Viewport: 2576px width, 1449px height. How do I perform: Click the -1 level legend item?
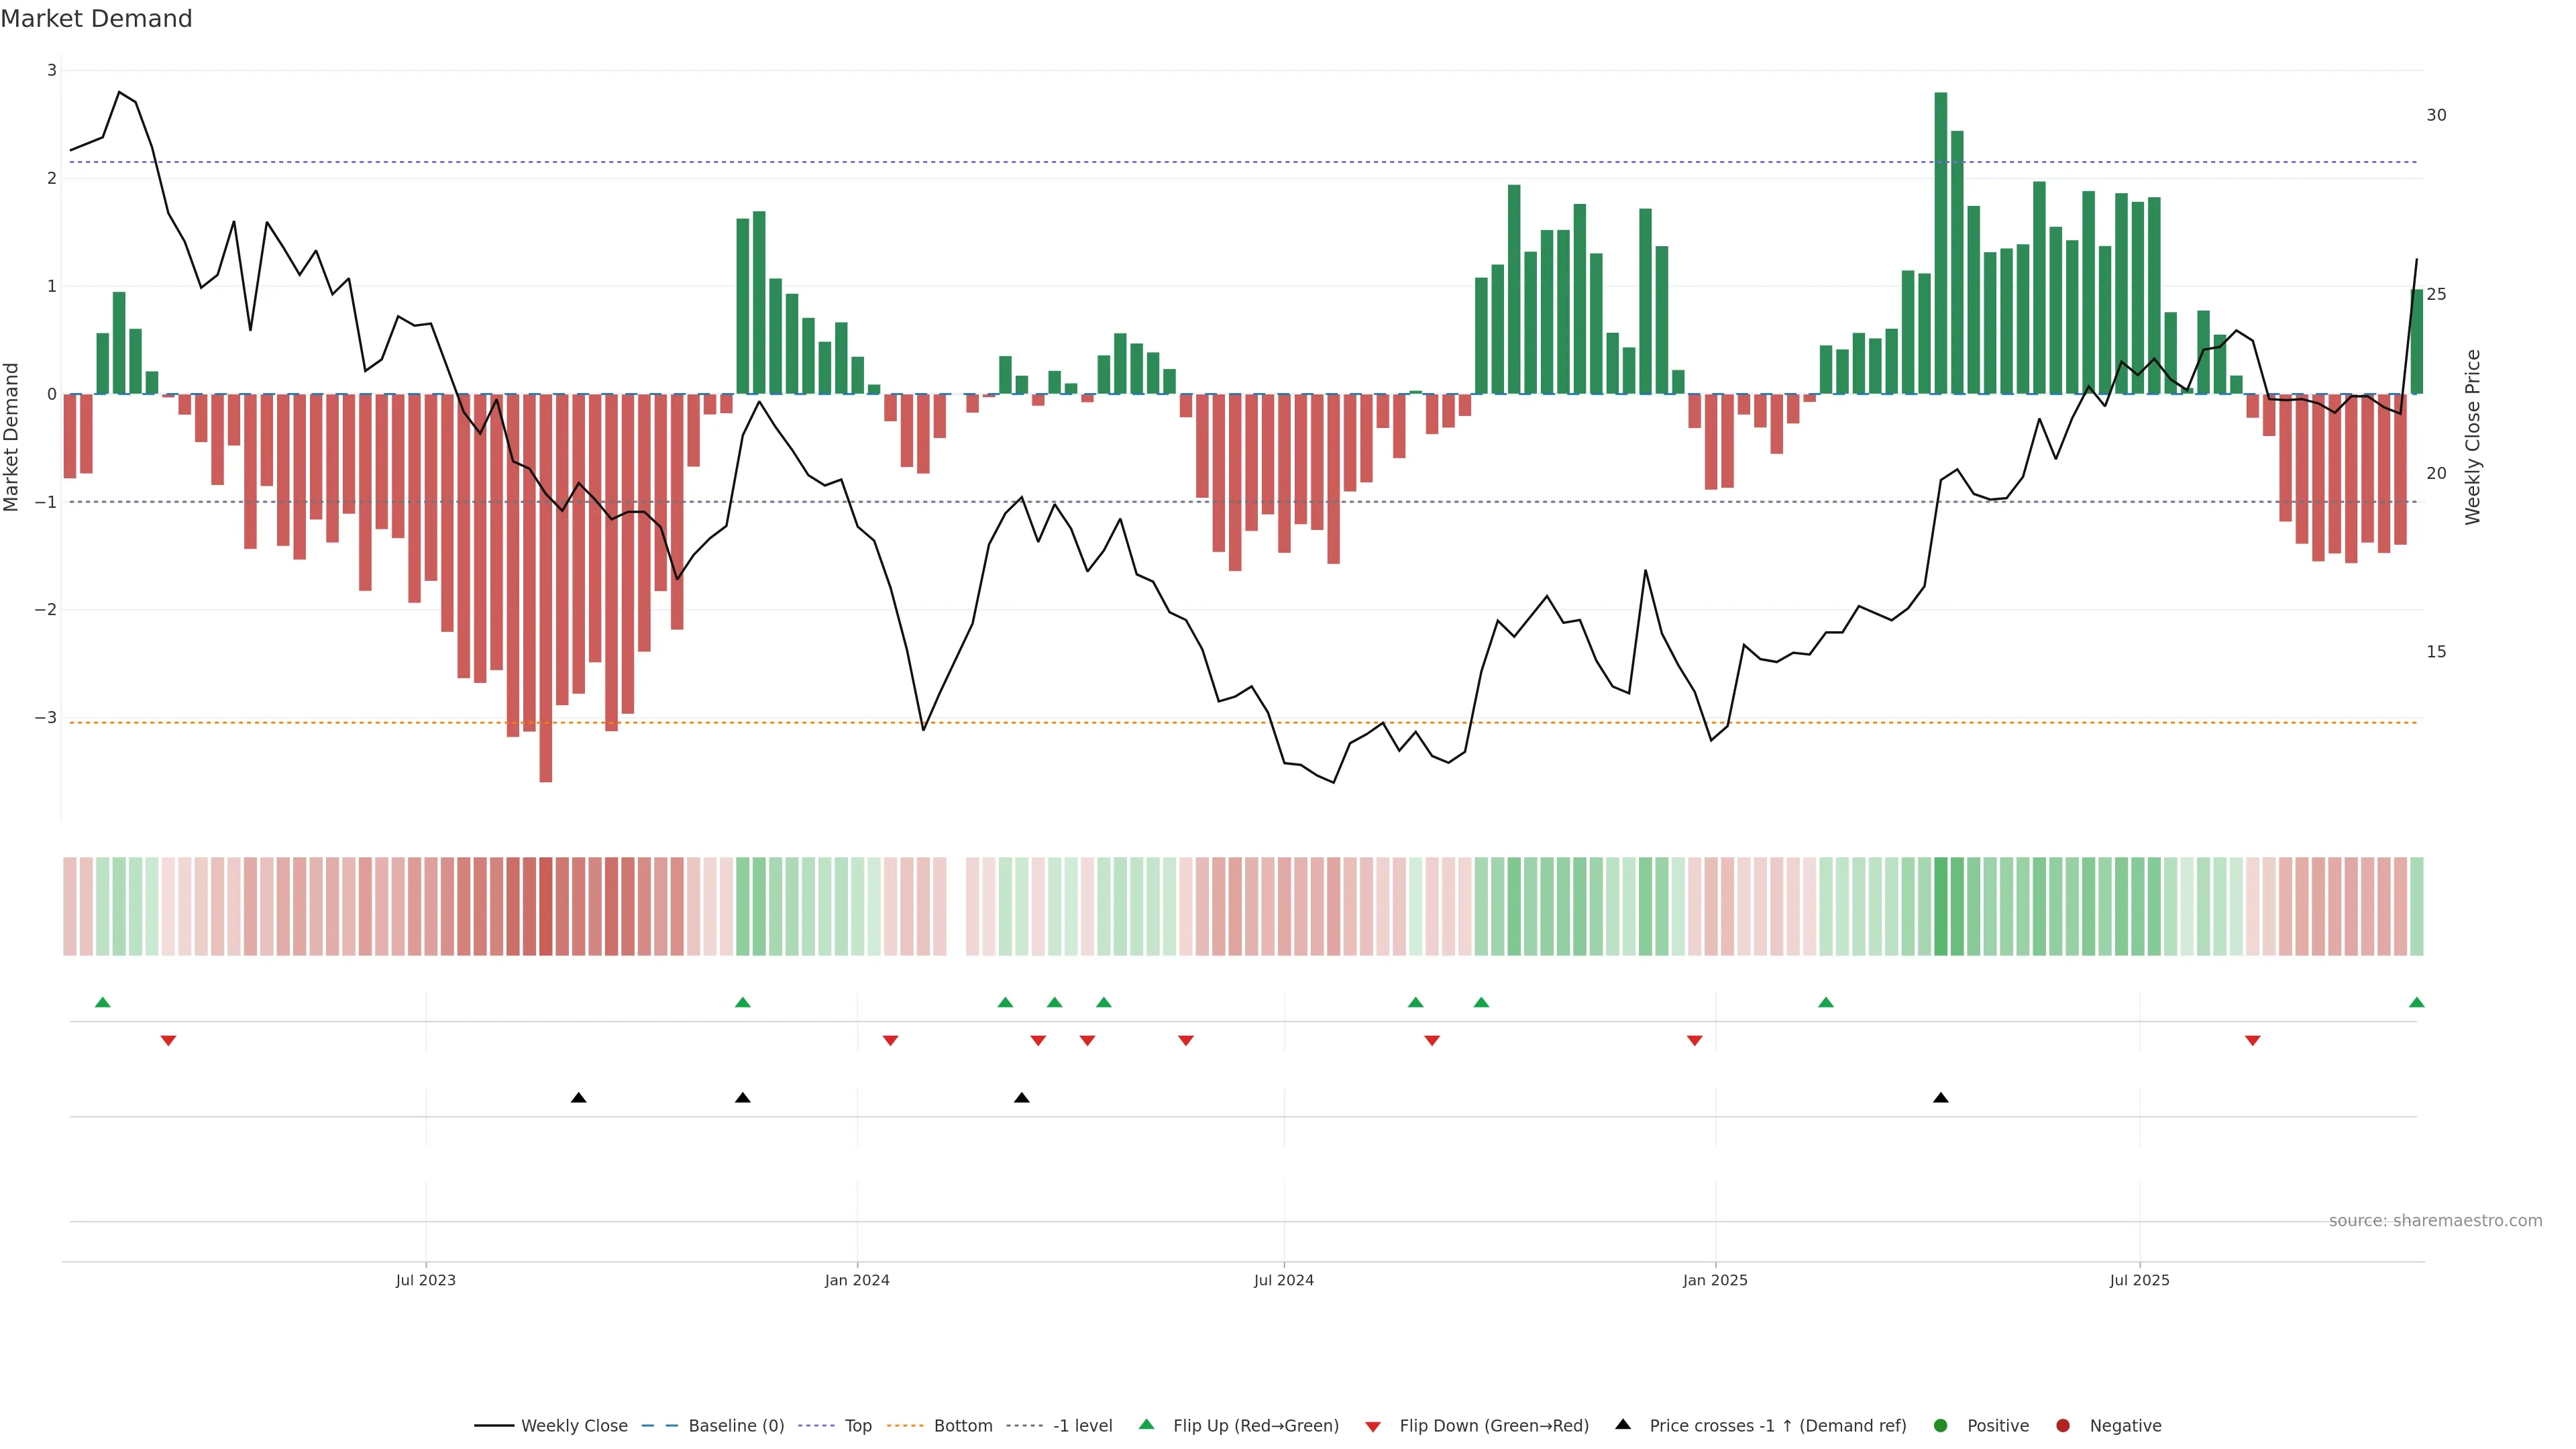tap(1082, 1426)
